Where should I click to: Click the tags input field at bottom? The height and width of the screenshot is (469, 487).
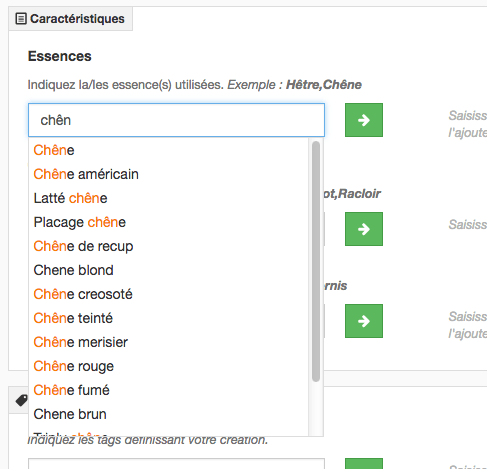[x=176, y=464]
